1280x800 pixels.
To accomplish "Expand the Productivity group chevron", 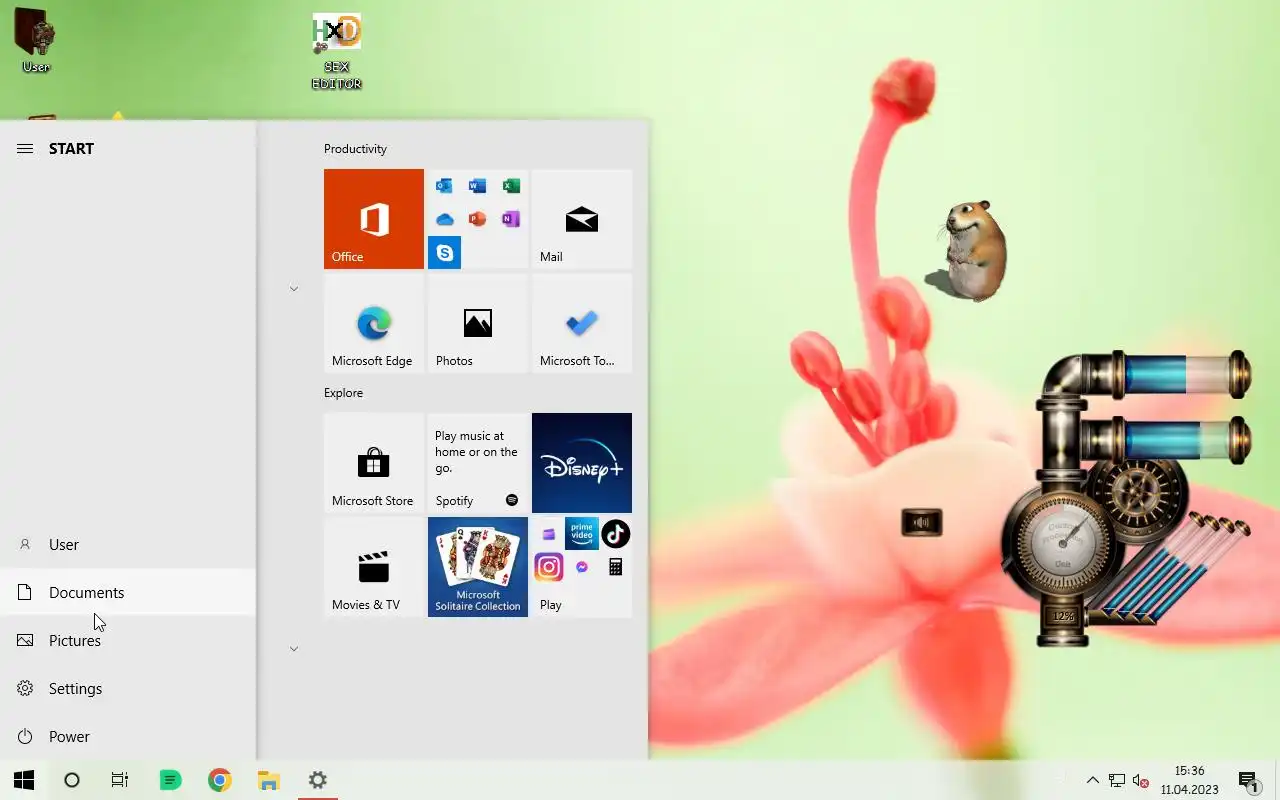I will click(x=294, y=289).
